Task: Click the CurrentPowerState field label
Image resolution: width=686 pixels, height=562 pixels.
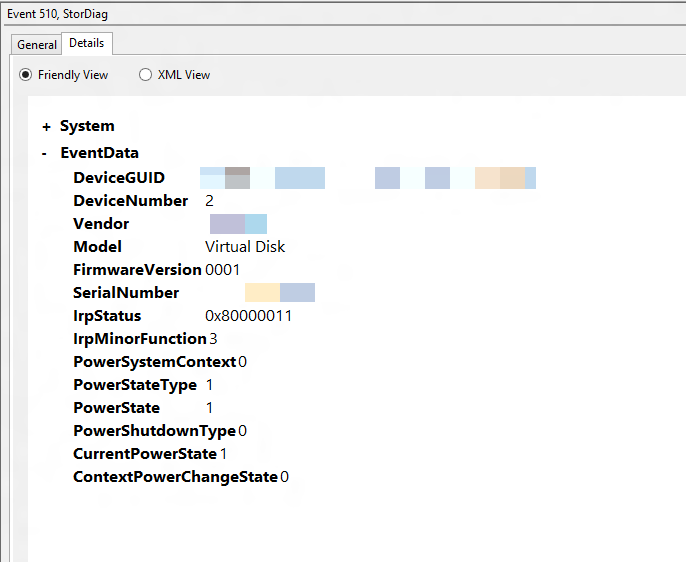Action: [x=145, y=454]
